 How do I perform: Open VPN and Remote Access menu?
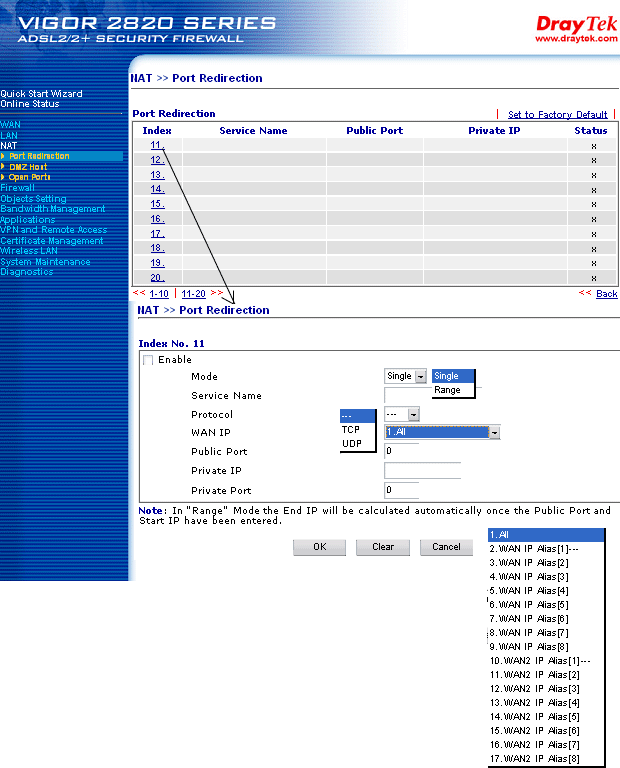point(53,230)
